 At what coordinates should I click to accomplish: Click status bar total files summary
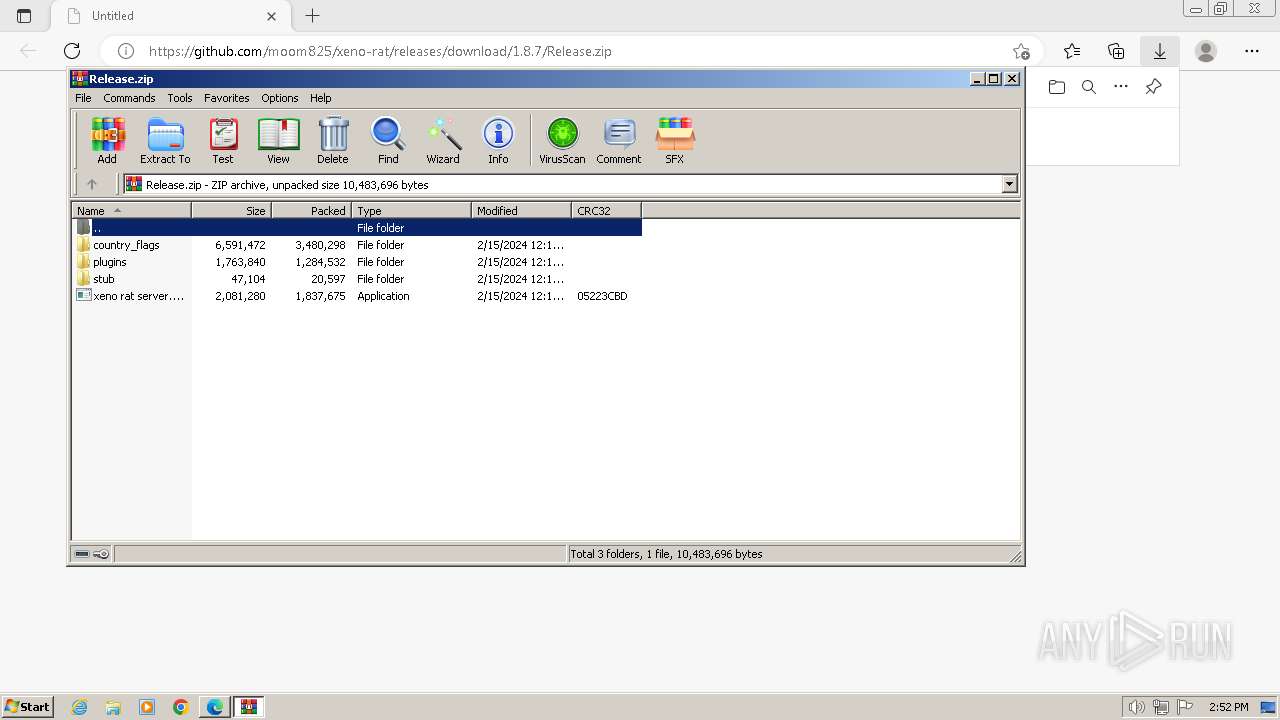click(666, 554)
